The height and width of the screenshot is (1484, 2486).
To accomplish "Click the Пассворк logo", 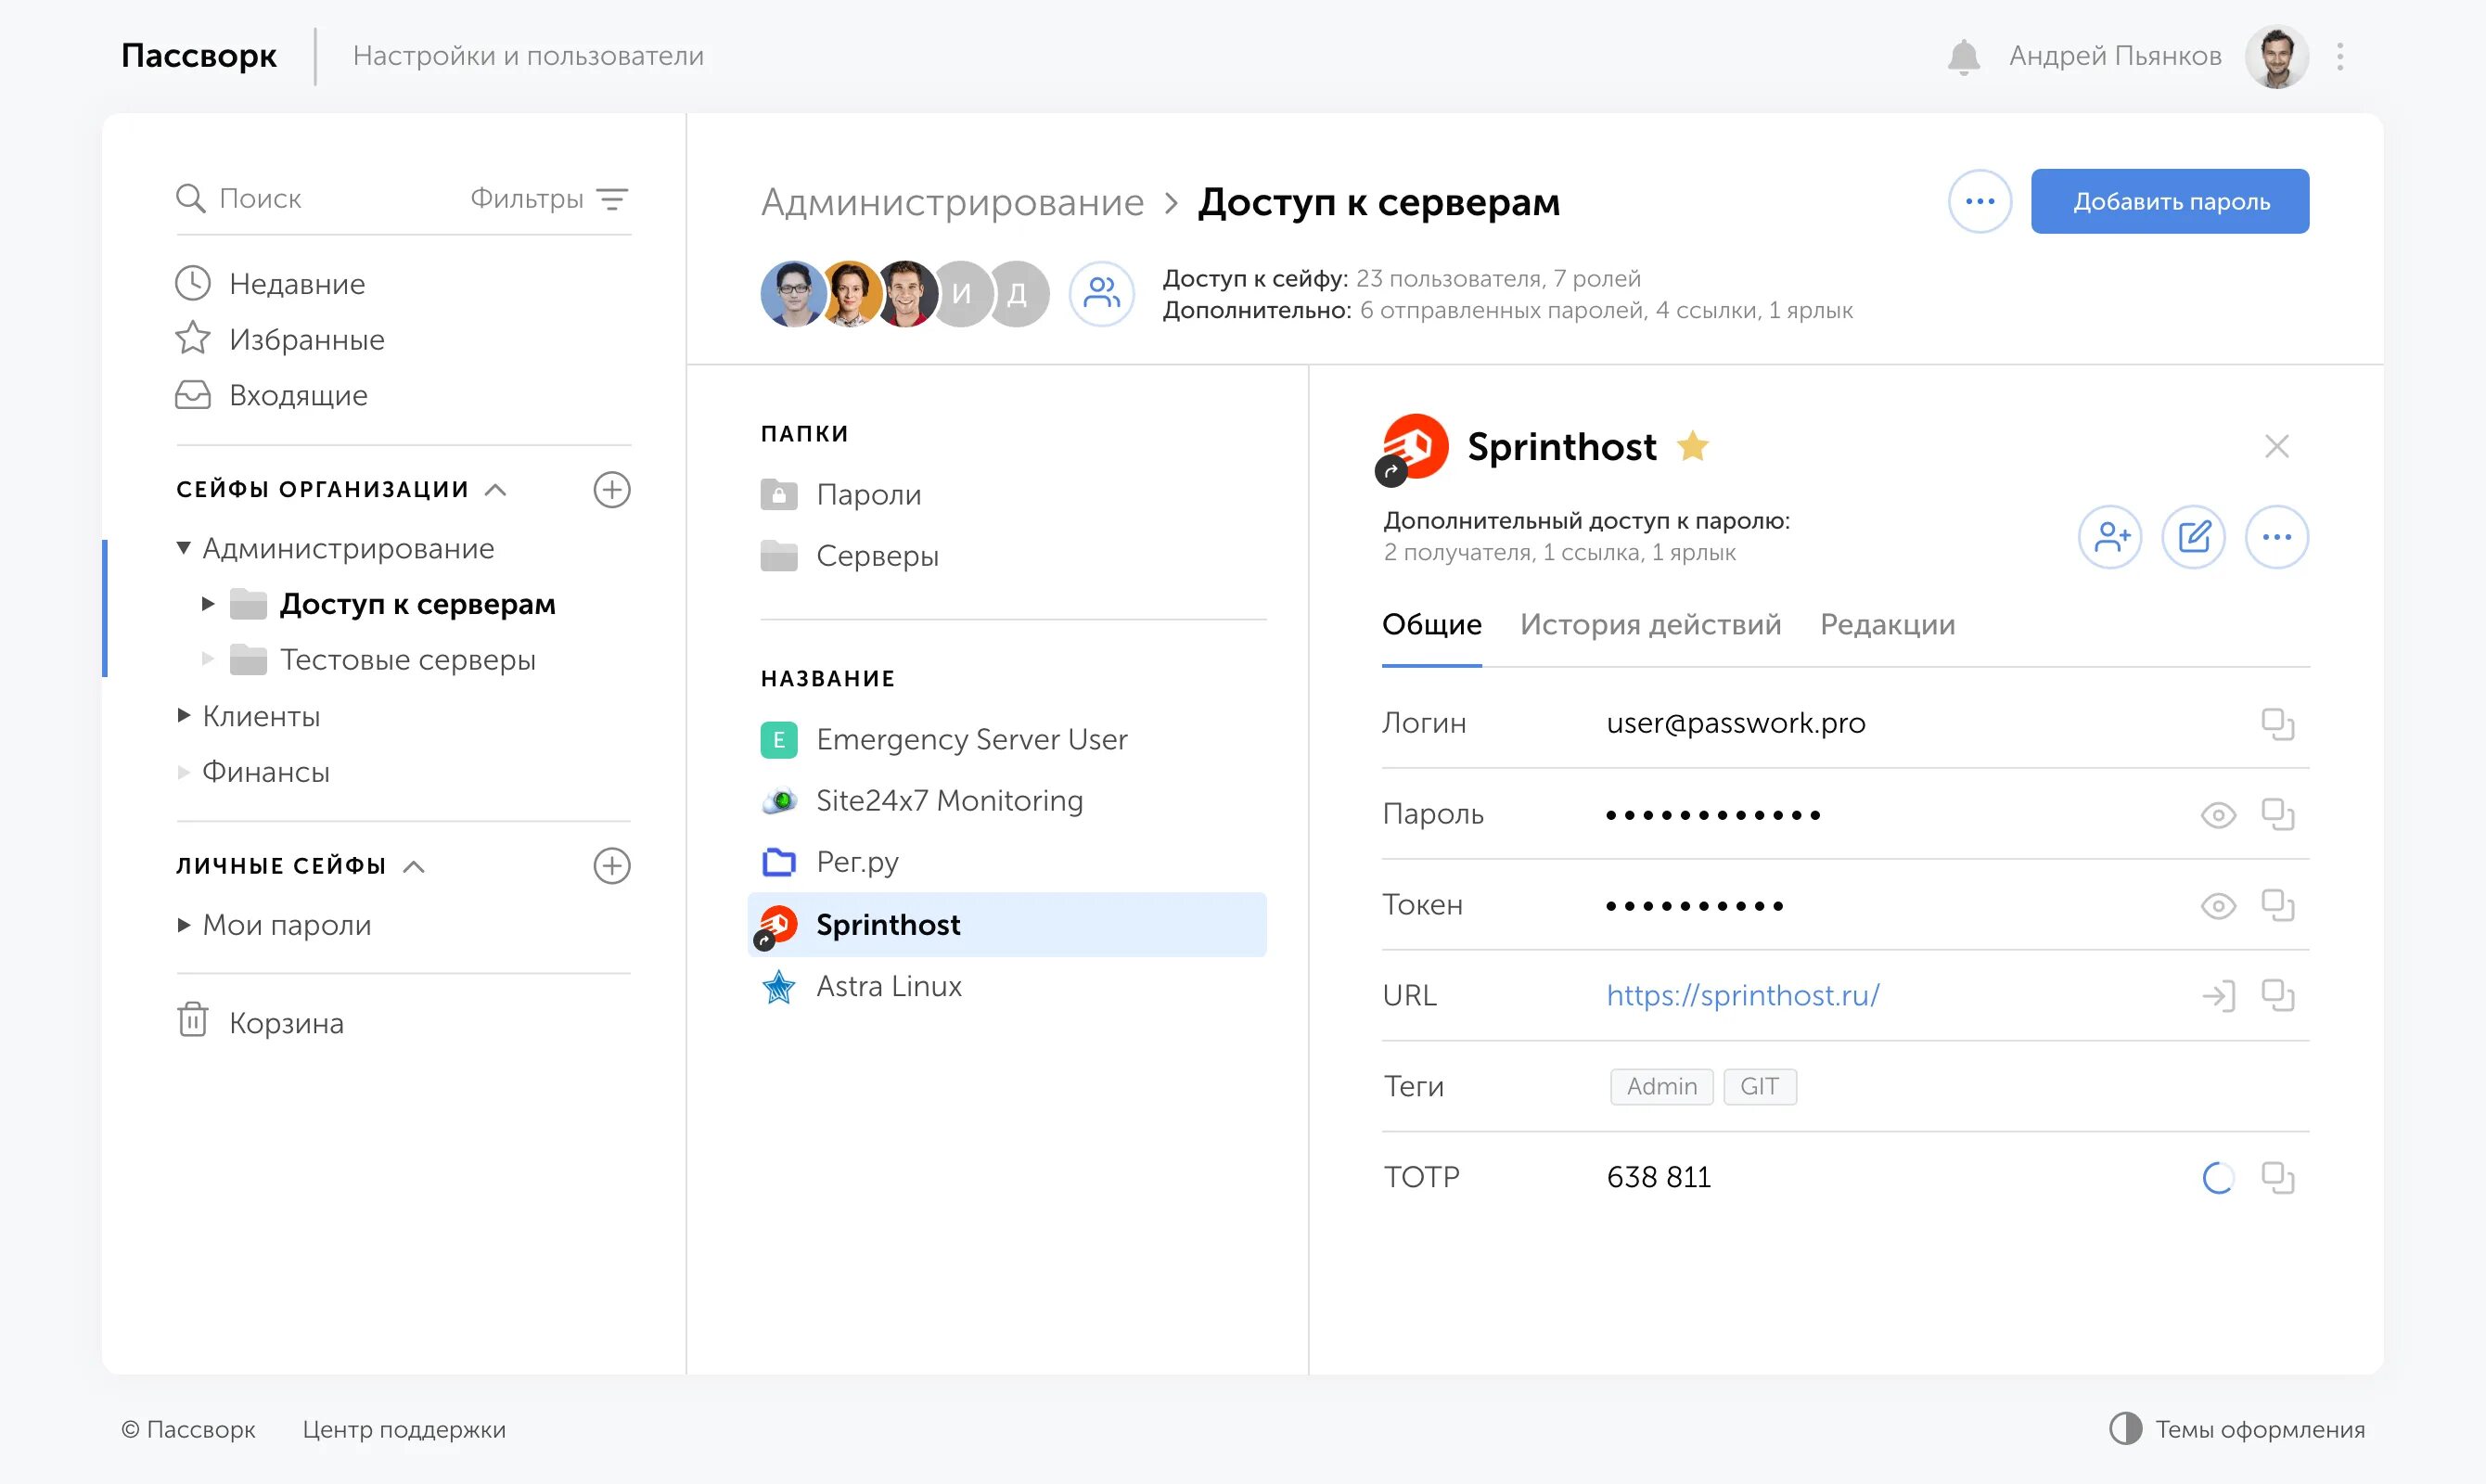I will coord(198,56).
